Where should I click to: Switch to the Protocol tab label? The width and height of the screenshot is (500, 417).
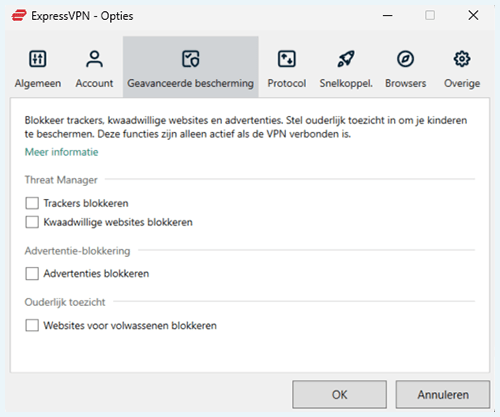click(x=287, y=83)
